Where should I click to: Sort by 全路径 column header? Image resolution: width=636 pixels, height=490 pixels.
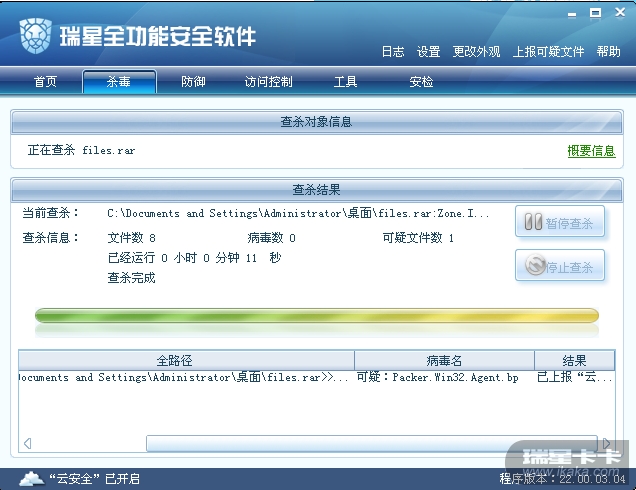pos(187,360)
